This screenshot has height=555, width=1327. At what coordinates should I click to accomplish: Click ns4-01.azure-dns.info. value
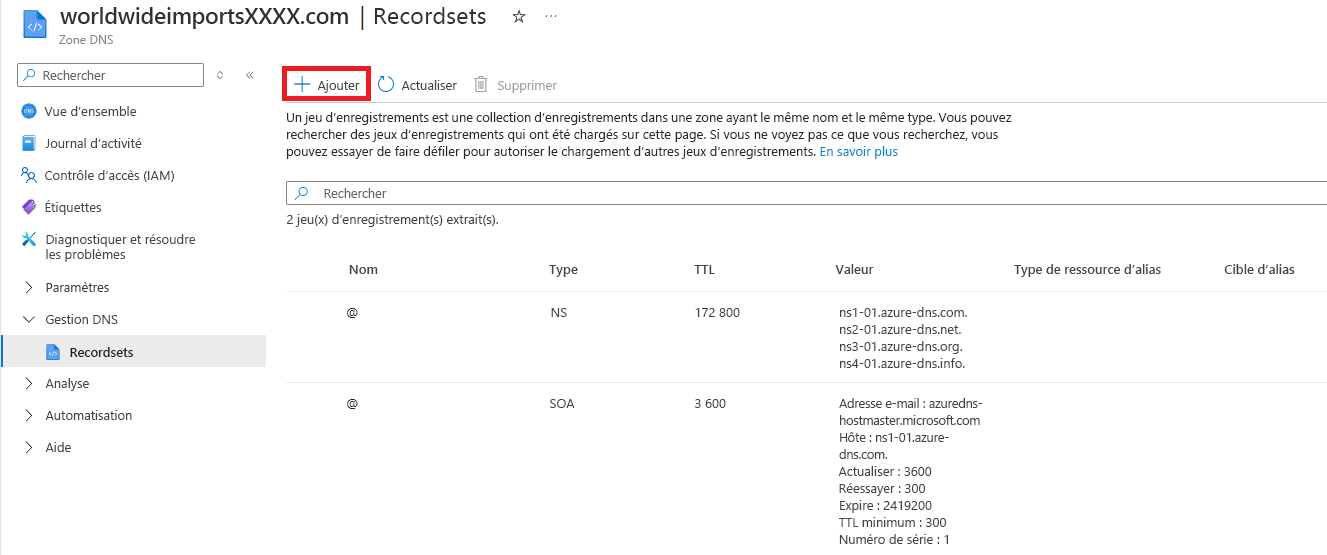tap(902, 364)
